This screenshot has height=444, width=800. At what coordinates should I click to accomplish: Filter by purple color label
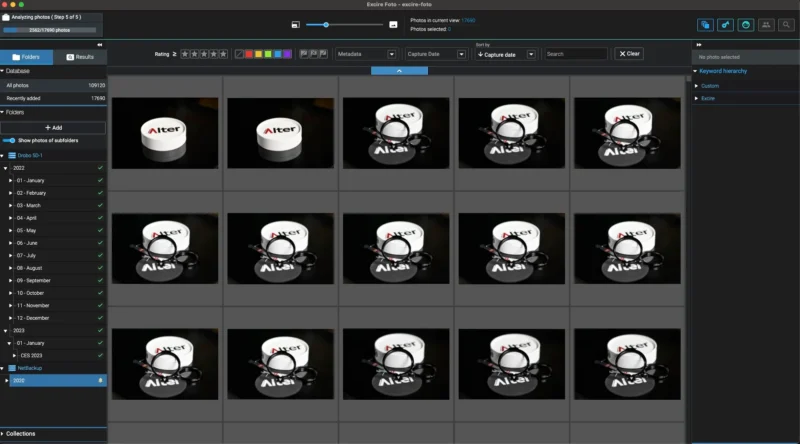point(287,54)
